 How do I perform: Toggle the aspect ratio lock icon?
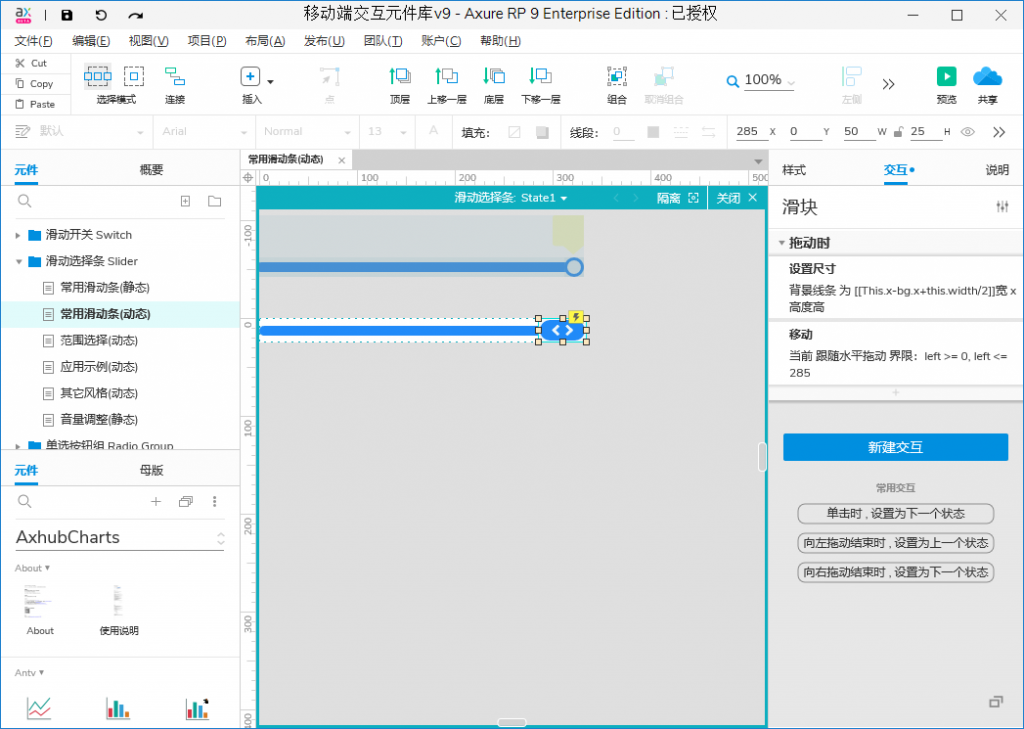point(898,132)
